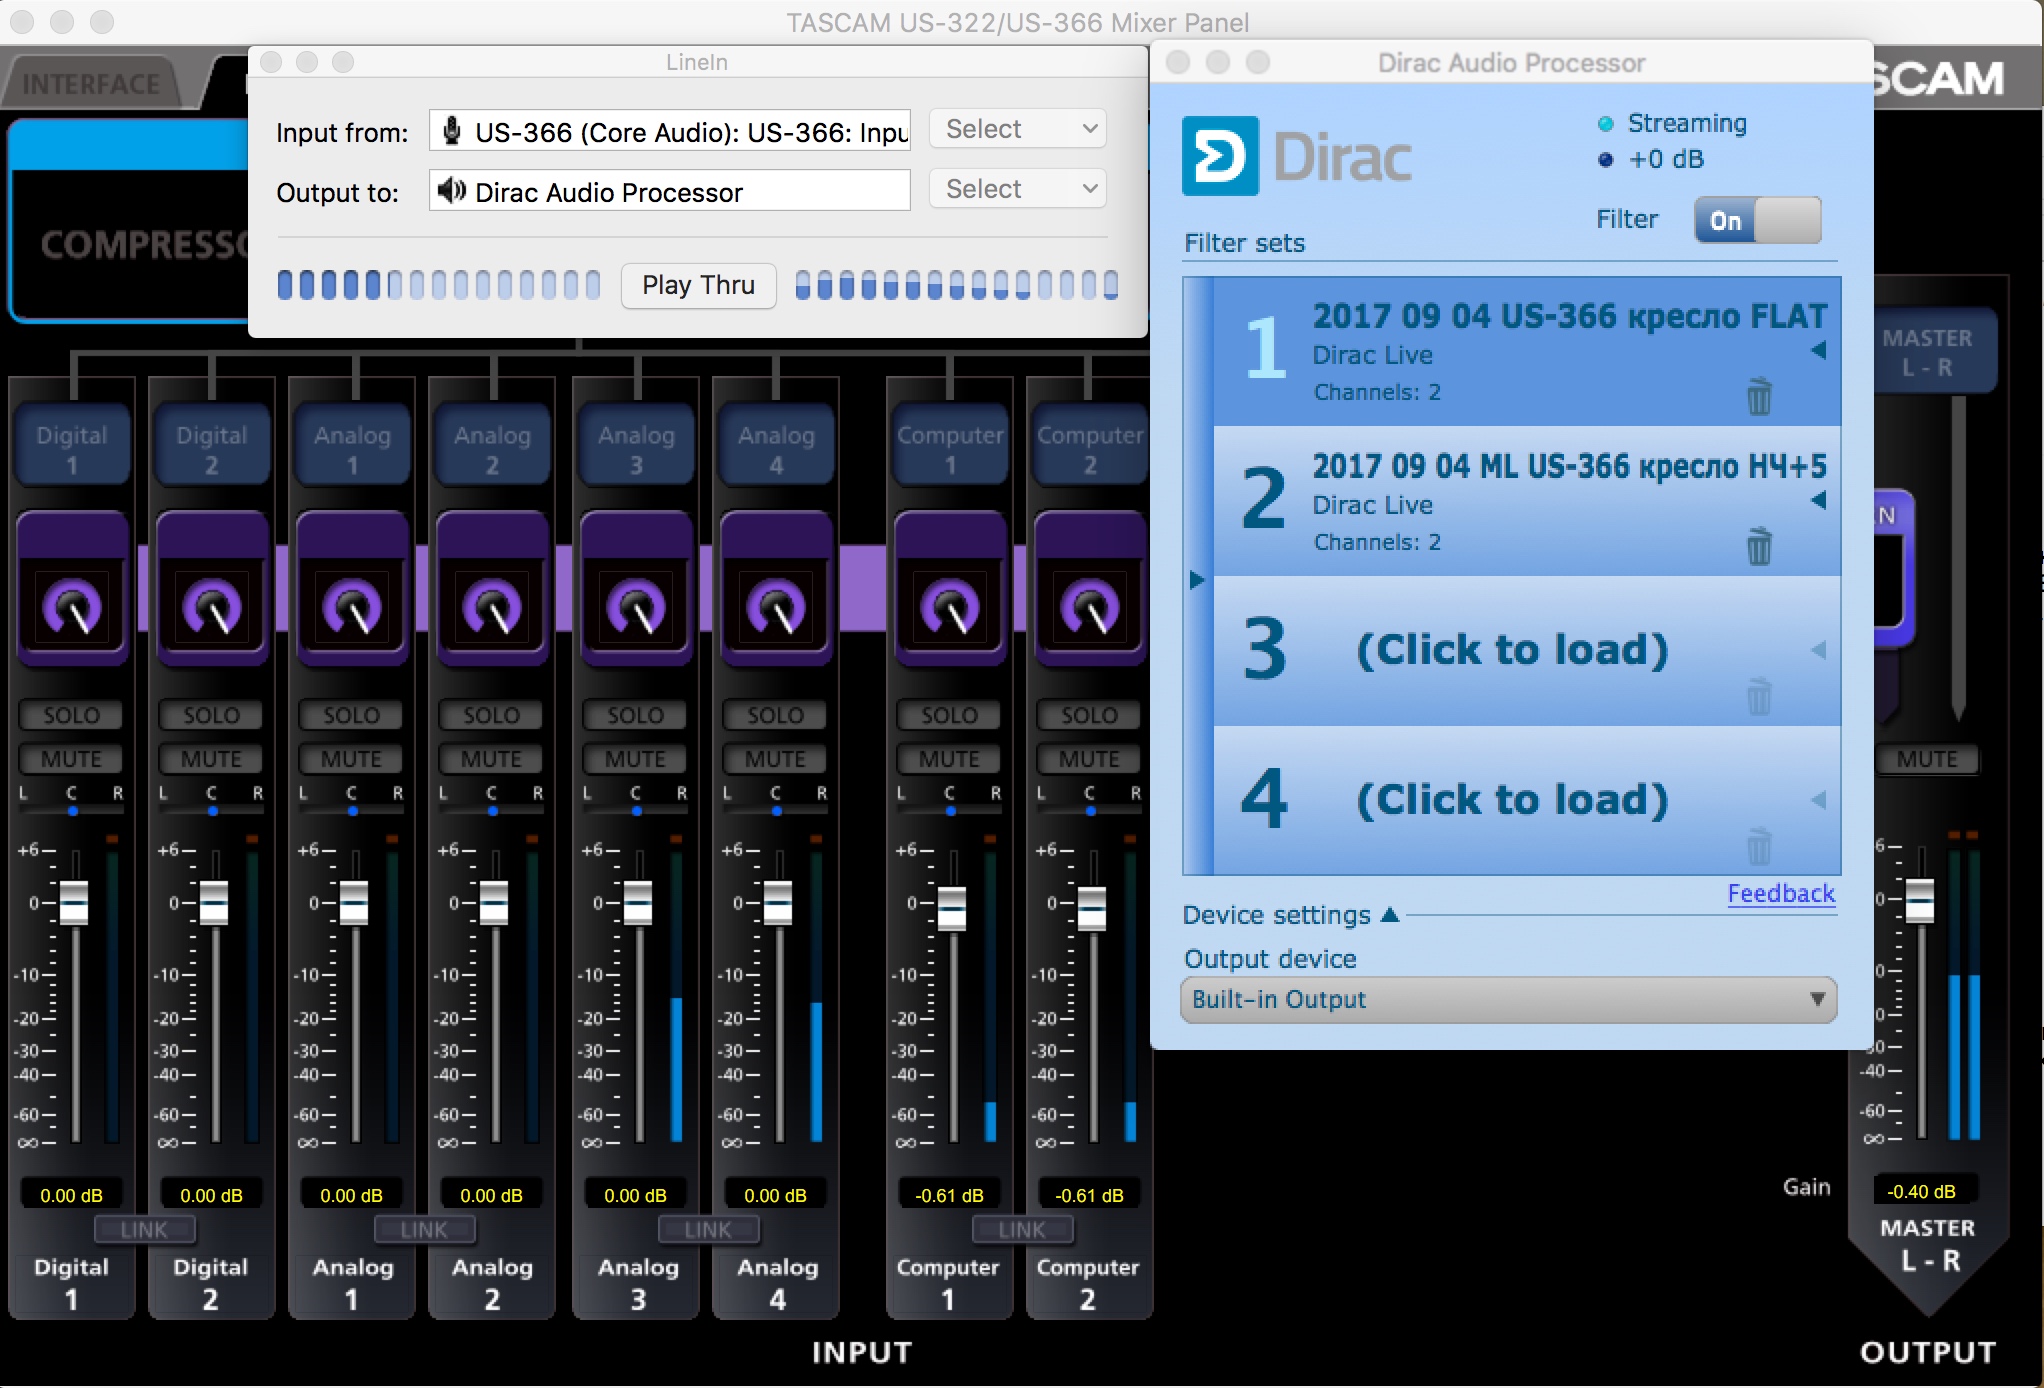Viewport: 2044px width, 1388px height.
Task: Switch to the INTERFACE tab
Action: [91, 84]
